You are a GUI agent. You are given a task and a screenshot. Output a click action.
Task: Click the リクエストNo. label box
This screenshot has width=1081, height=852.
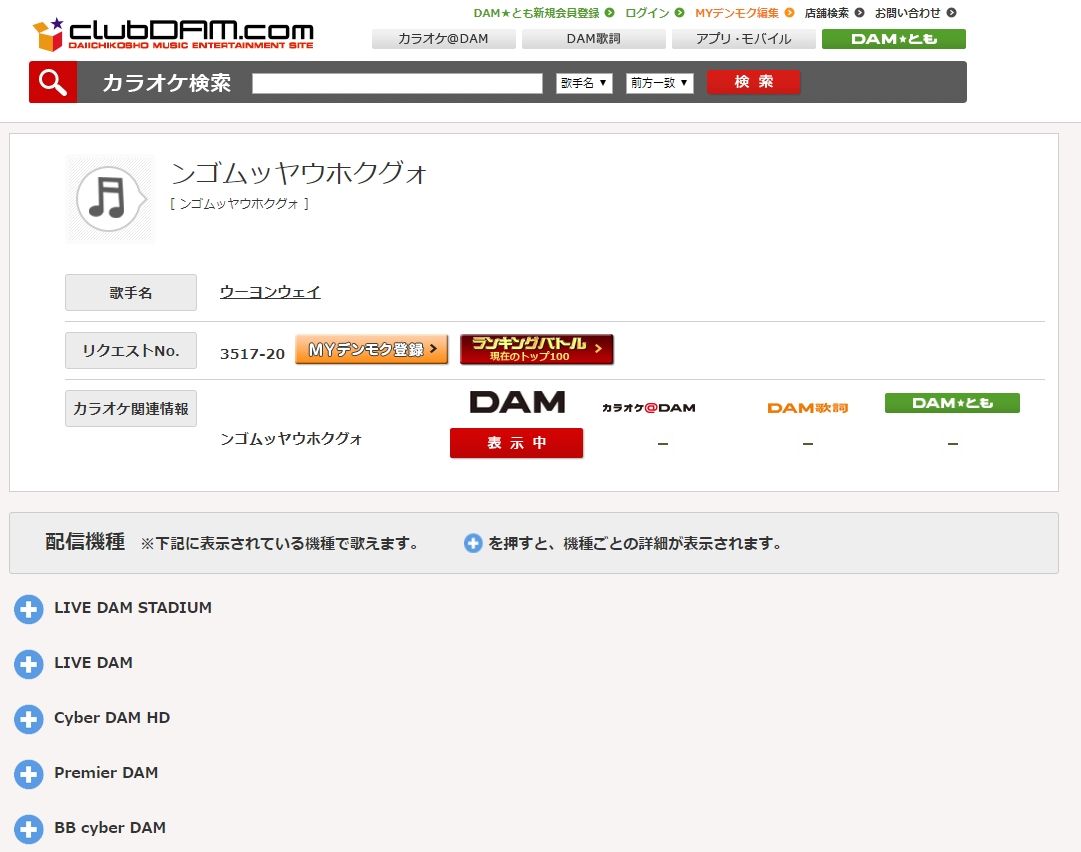131,350
